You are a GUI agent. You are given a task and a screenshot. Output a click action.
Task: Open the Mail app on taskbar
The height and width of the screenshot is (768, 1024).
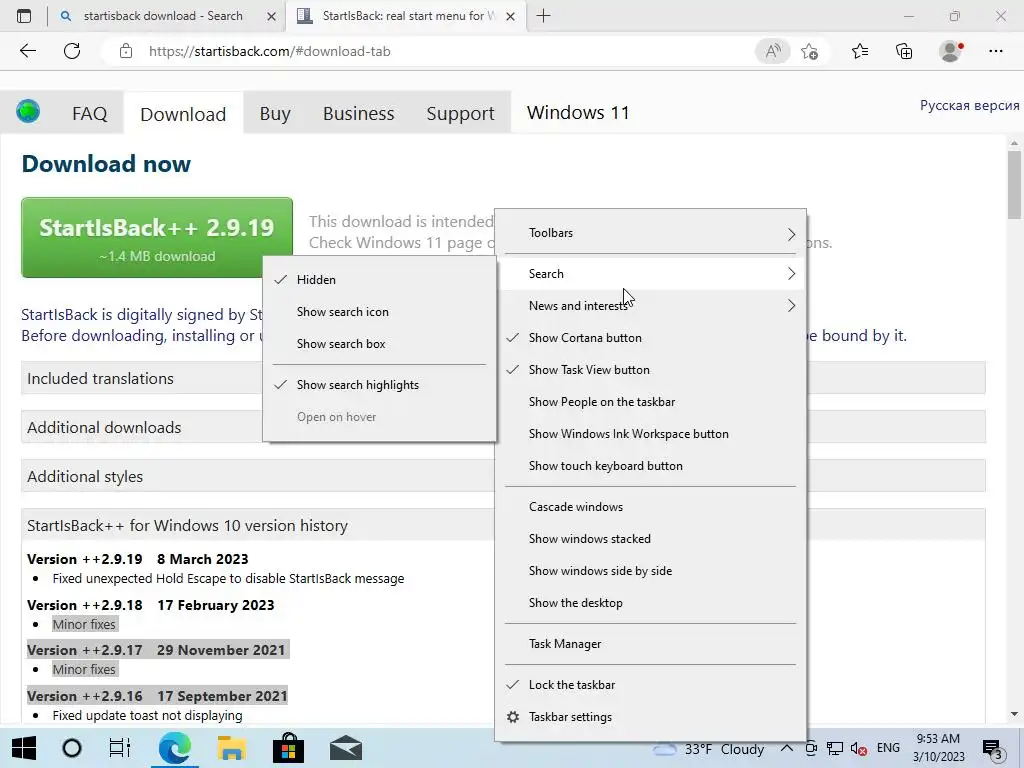point(345,748)
